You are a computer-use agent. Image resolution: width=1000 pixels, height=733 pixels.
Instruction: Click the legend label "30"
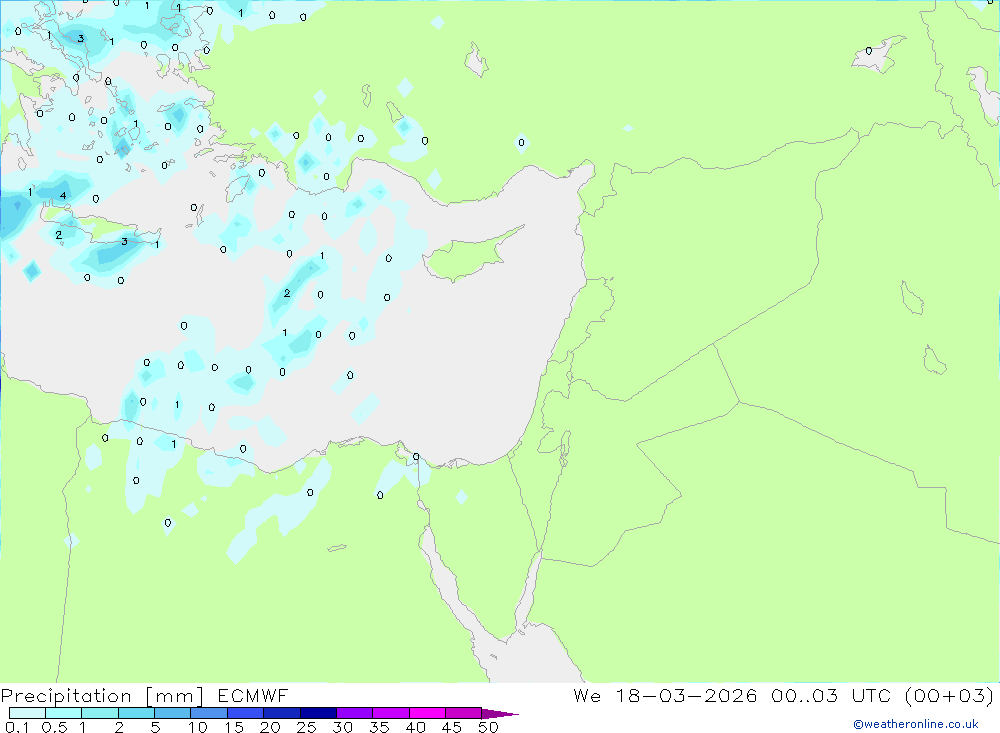(343, 727)
